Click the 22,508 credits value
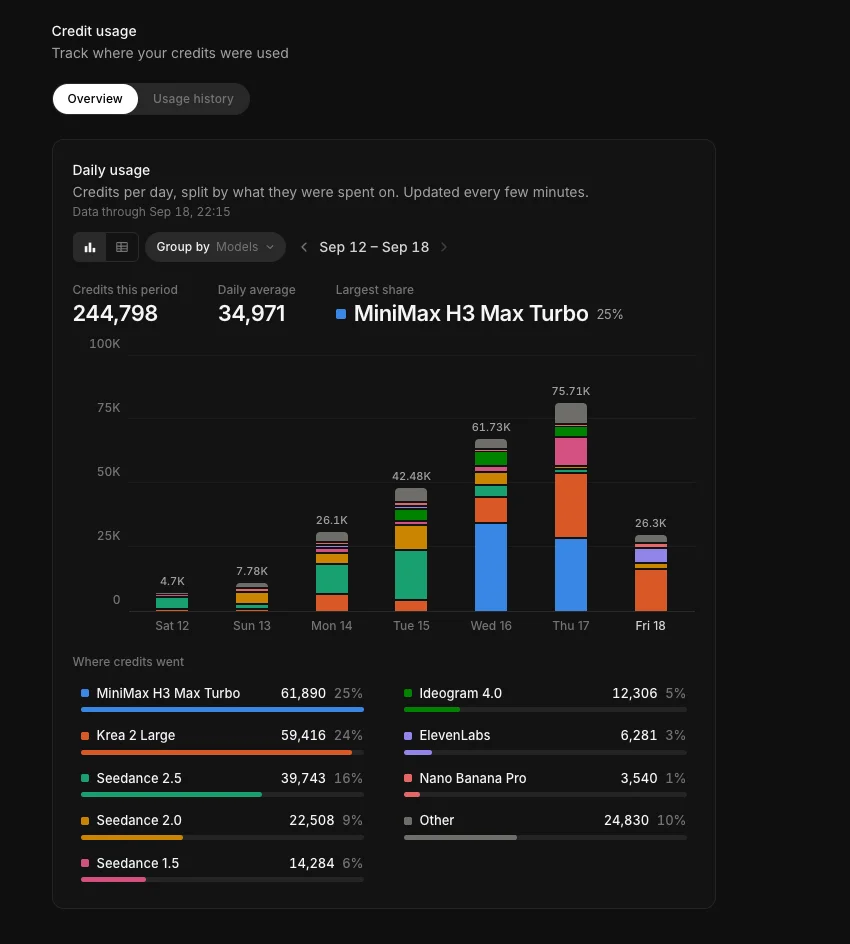Image resolution: width=850 pixels, height=944 pixels. pyautogui.click(x=312, y=821)
